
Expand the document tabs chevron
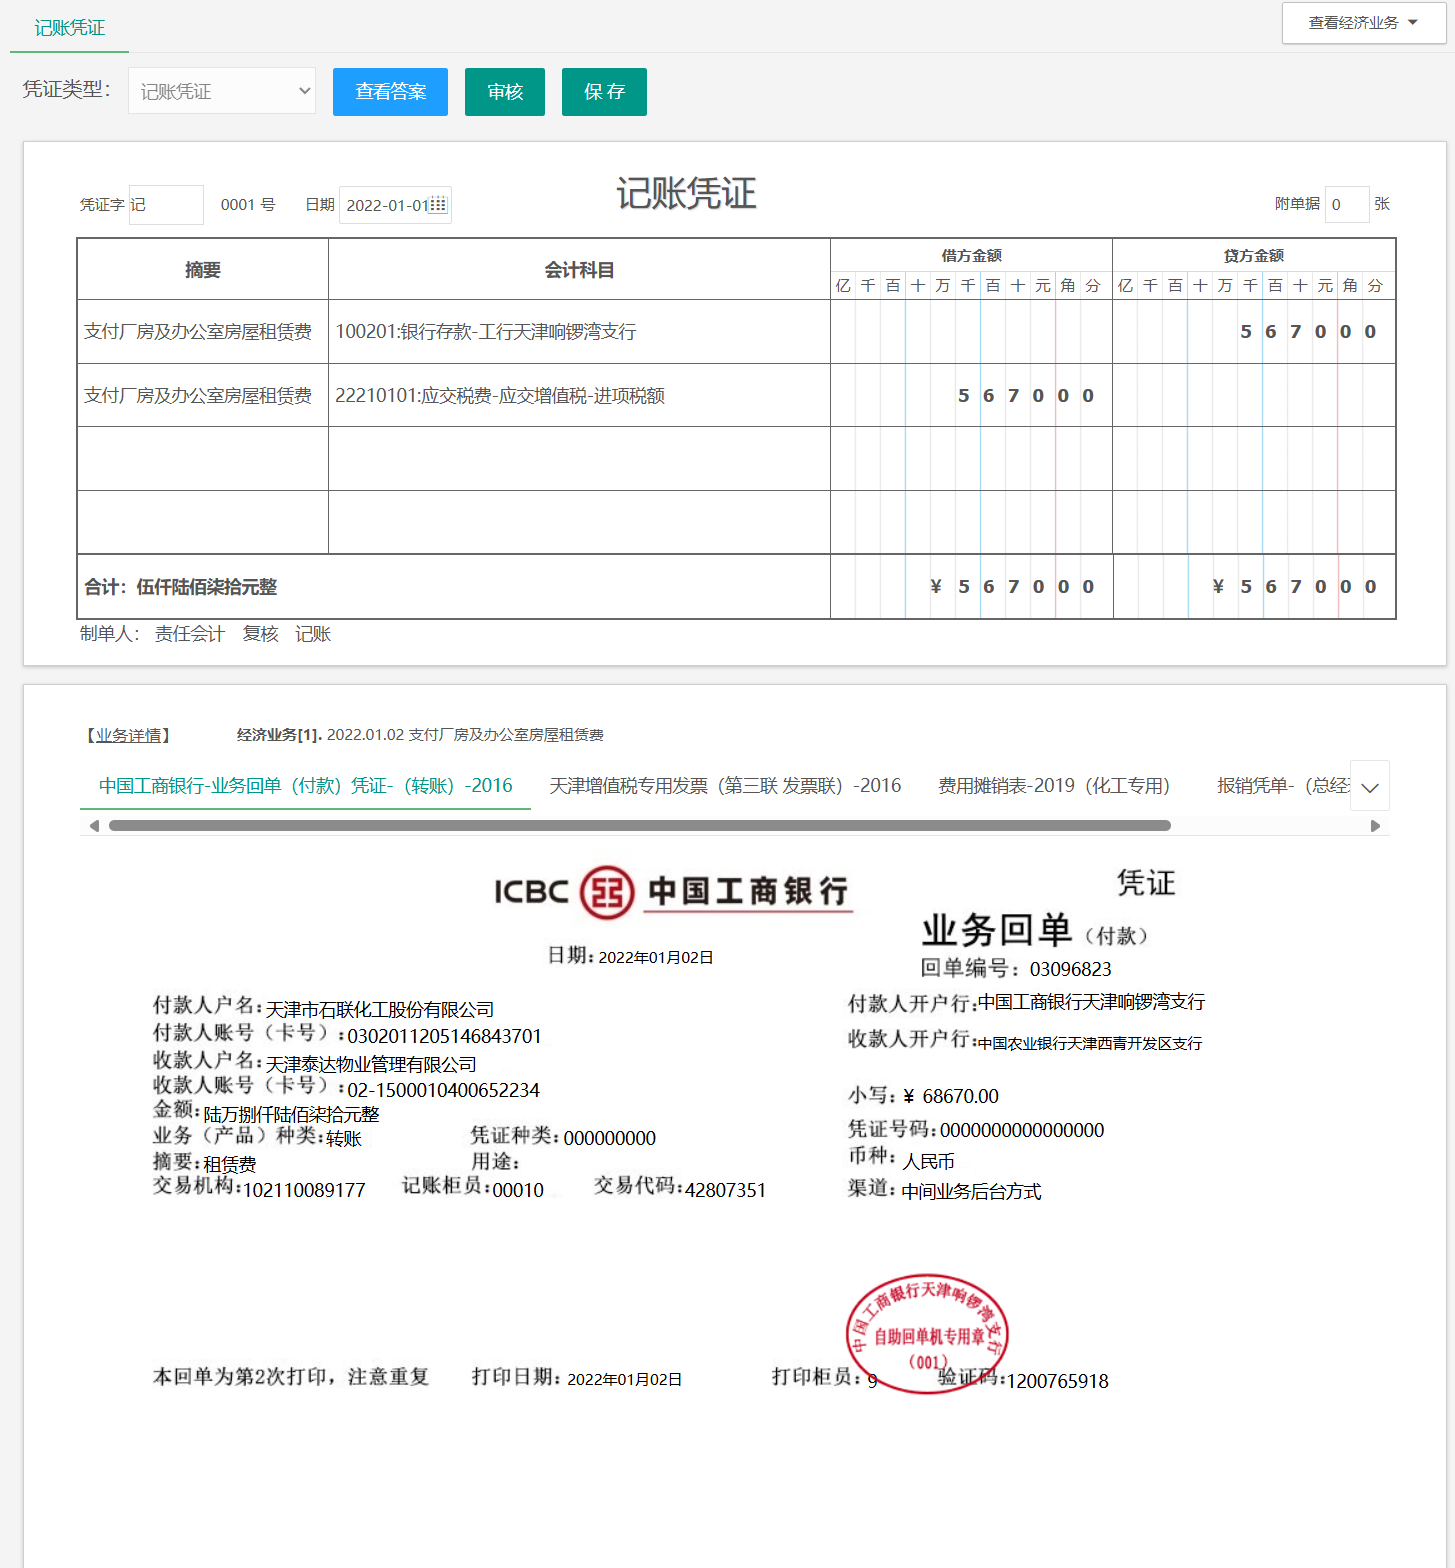[1370, 787]
